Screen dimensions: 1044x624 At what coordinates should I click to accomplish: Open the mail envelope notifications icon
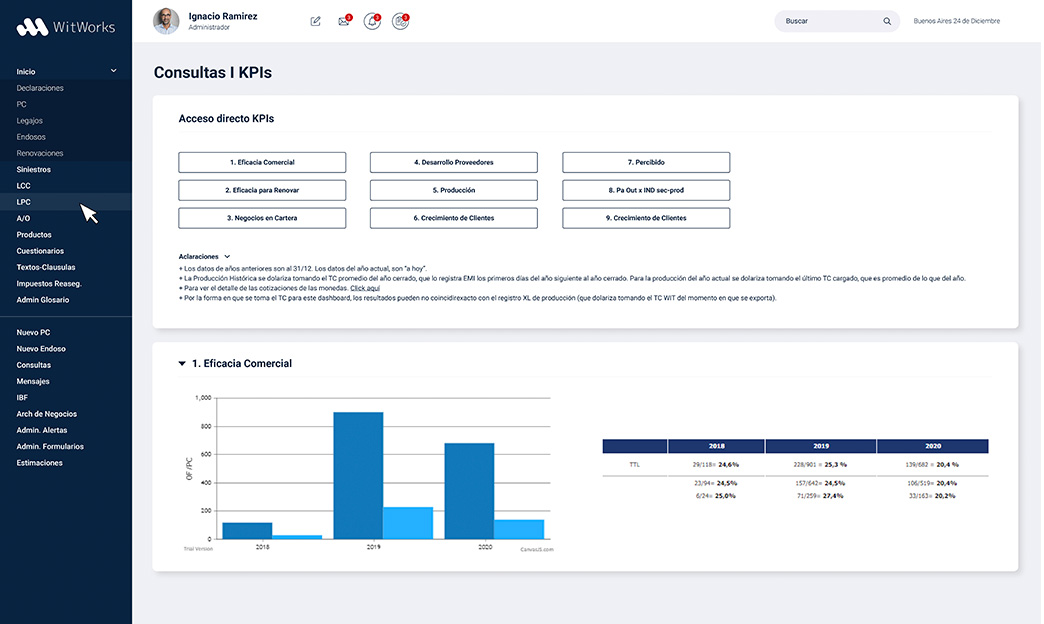click(x=344, y=21)
